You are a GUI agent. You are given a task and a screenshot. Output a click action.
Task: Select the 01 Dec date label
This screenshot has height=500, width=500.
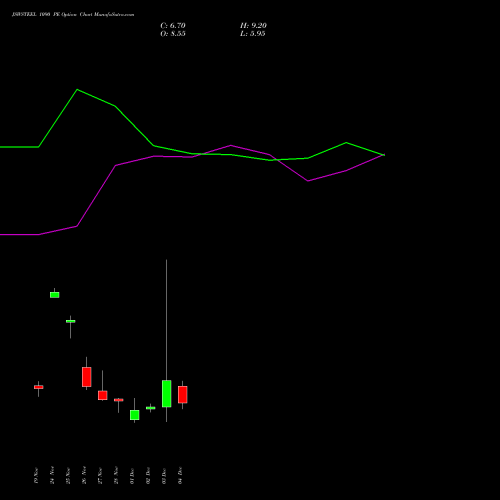[132, 476]
